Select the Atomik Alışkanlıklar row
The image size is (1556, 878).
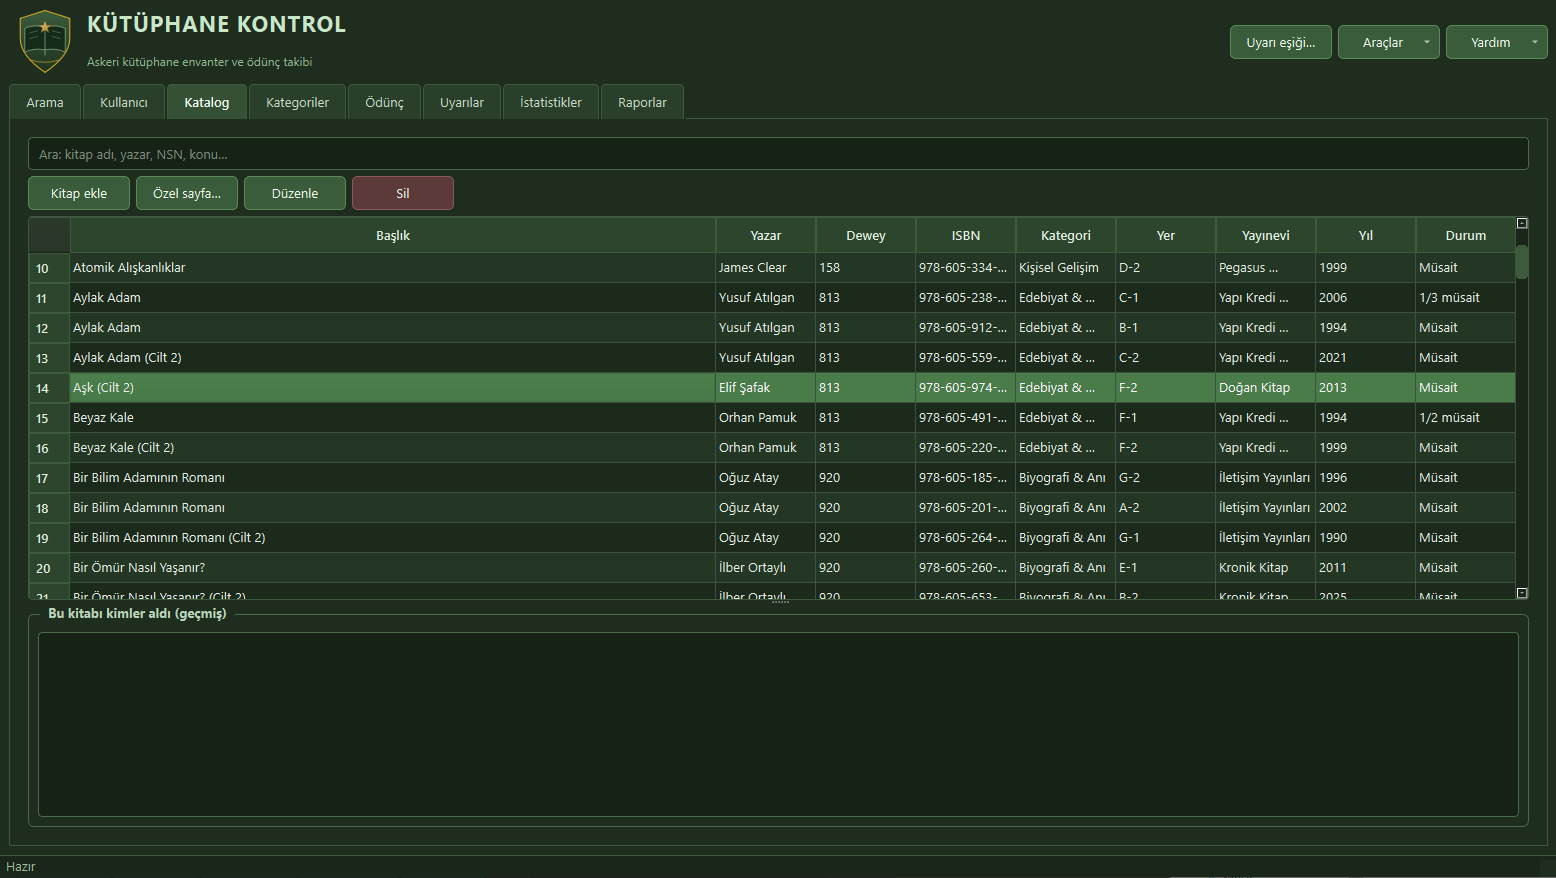point(772,267)
